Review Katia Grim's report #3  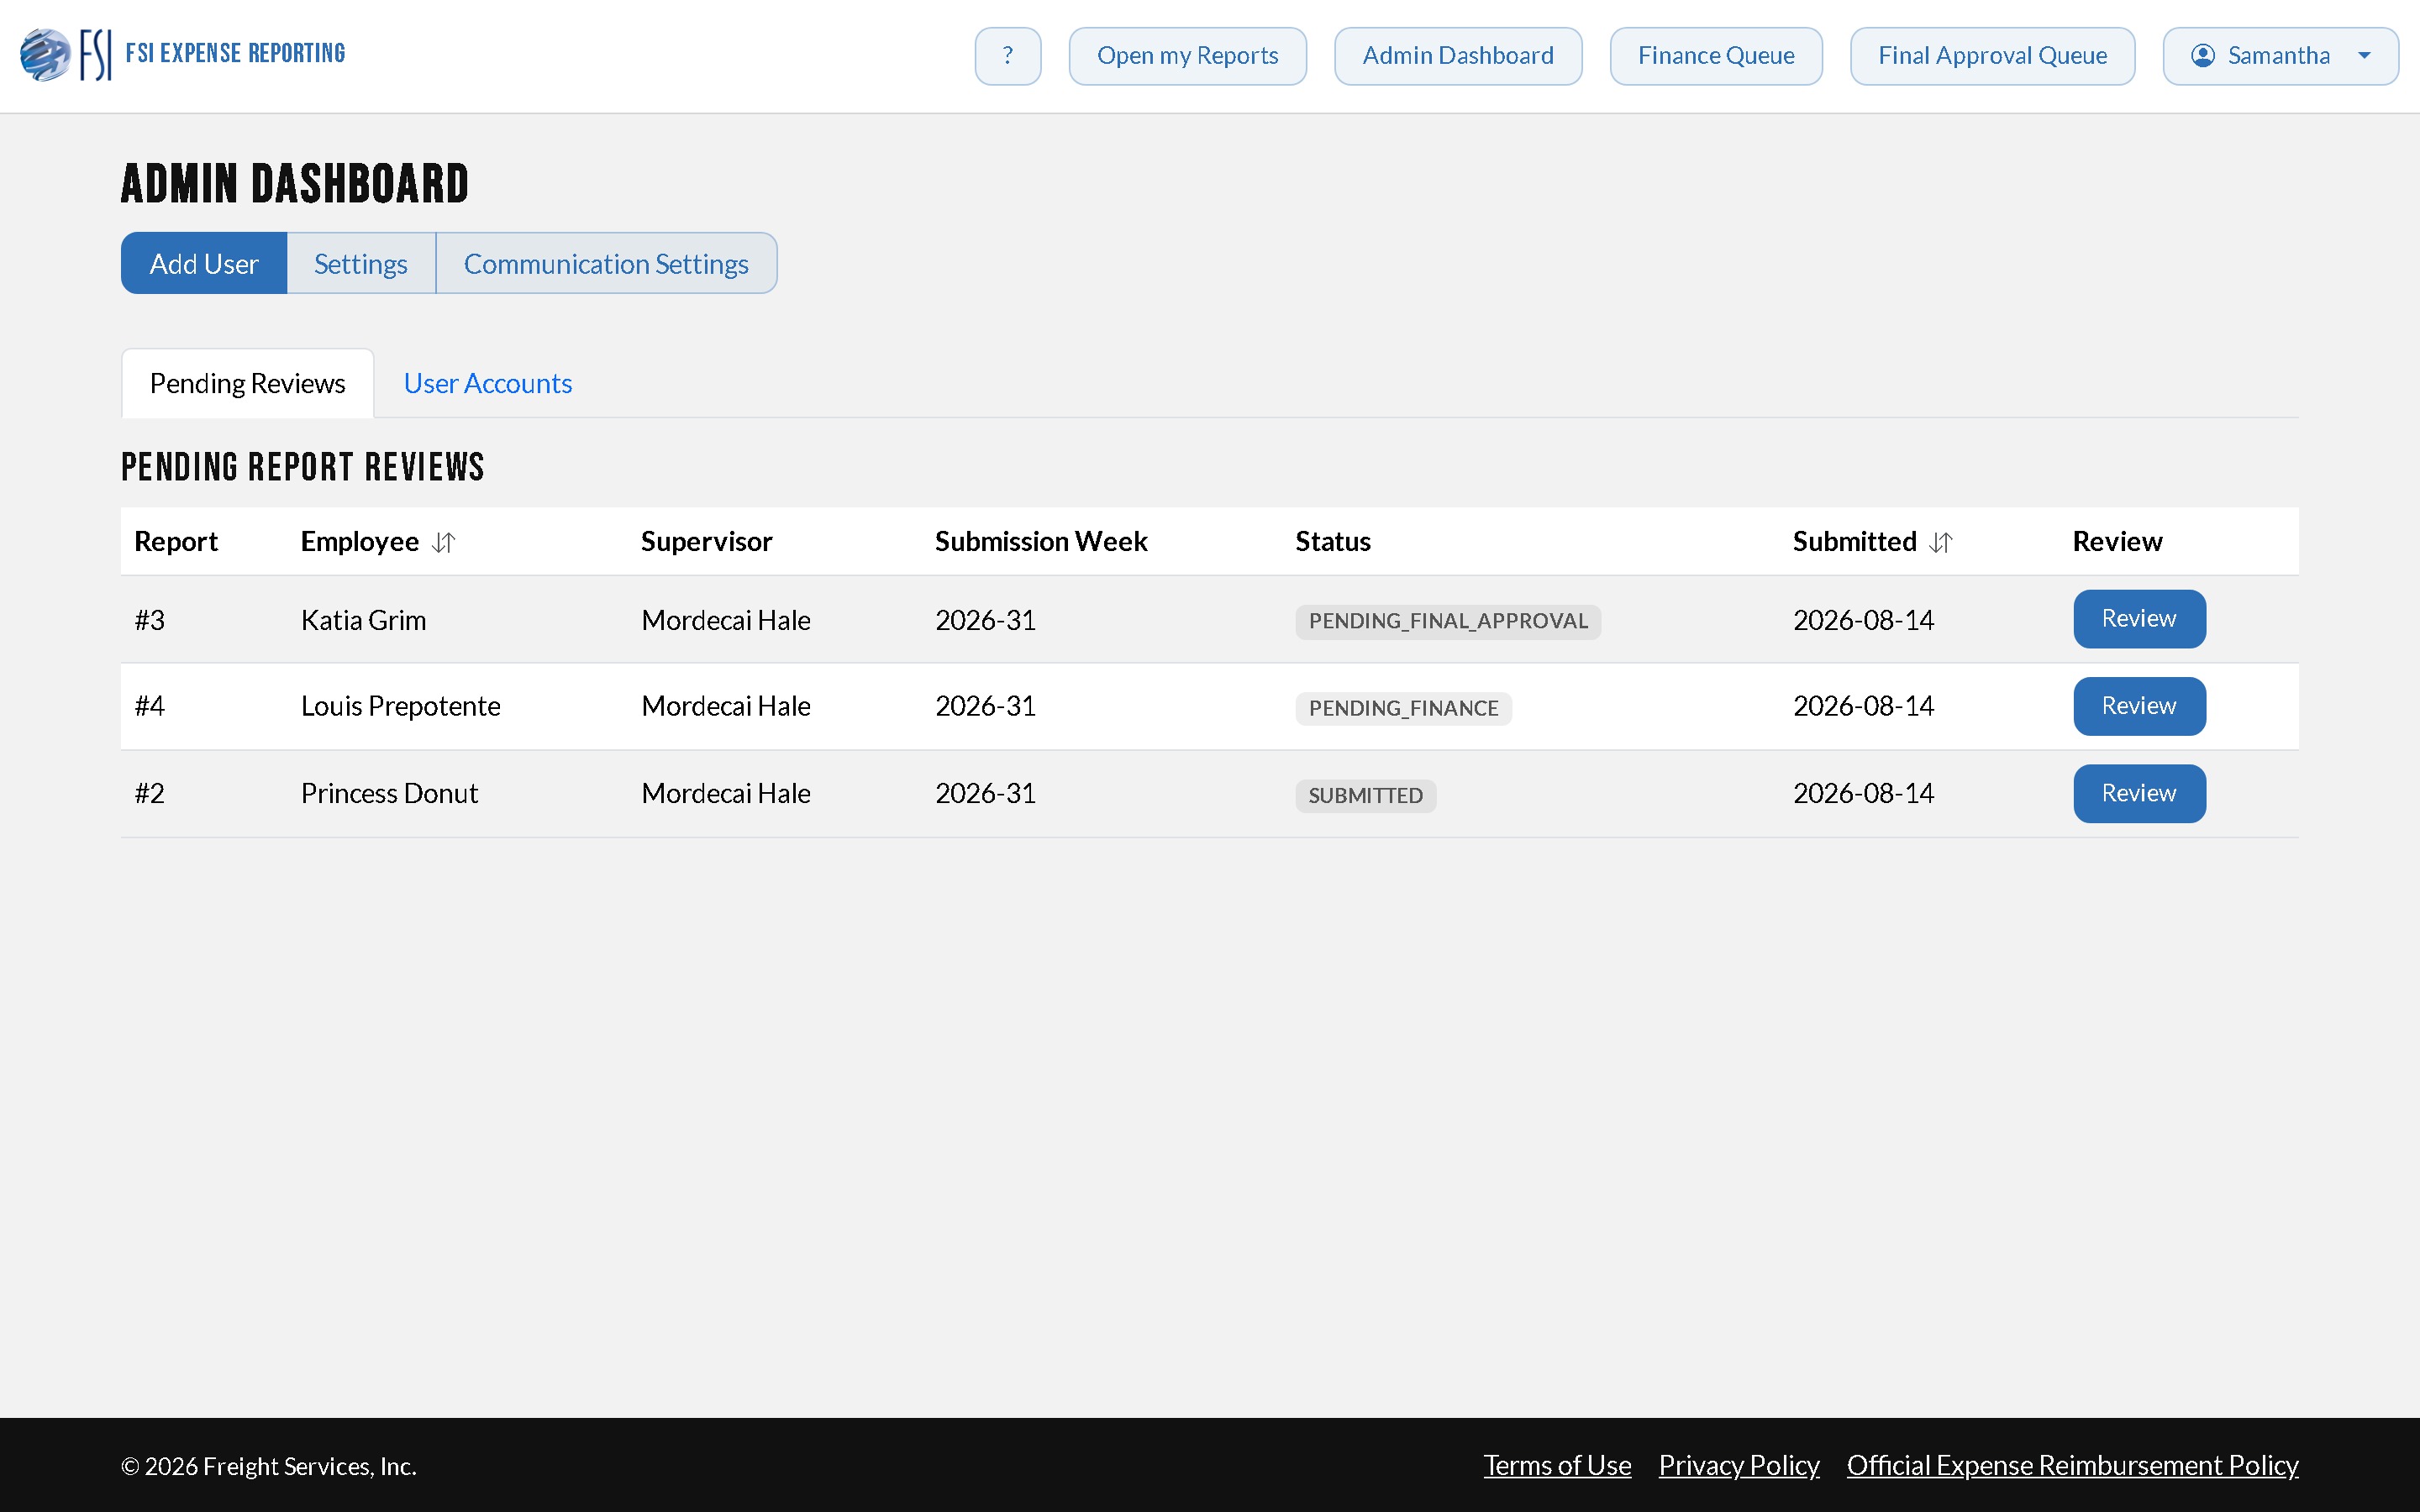click(2139, 619)
